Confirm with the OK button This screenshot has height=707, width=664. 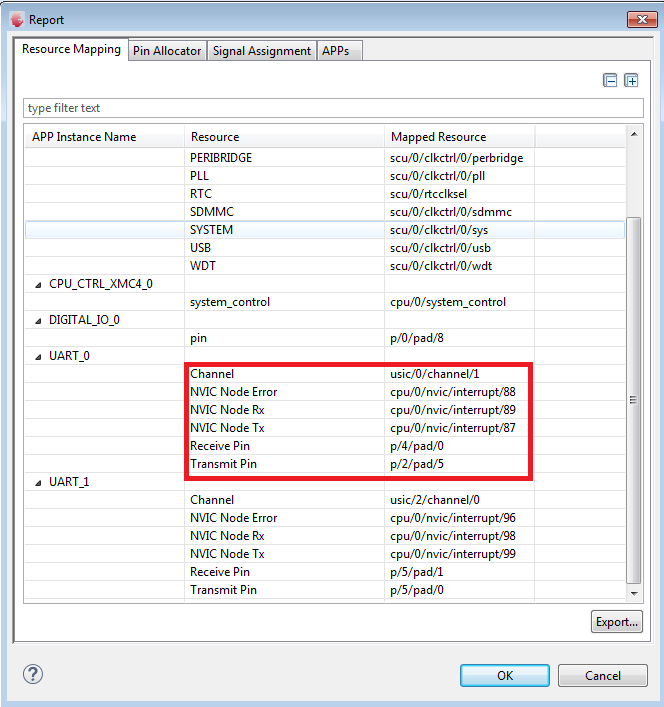pos(505,675)
